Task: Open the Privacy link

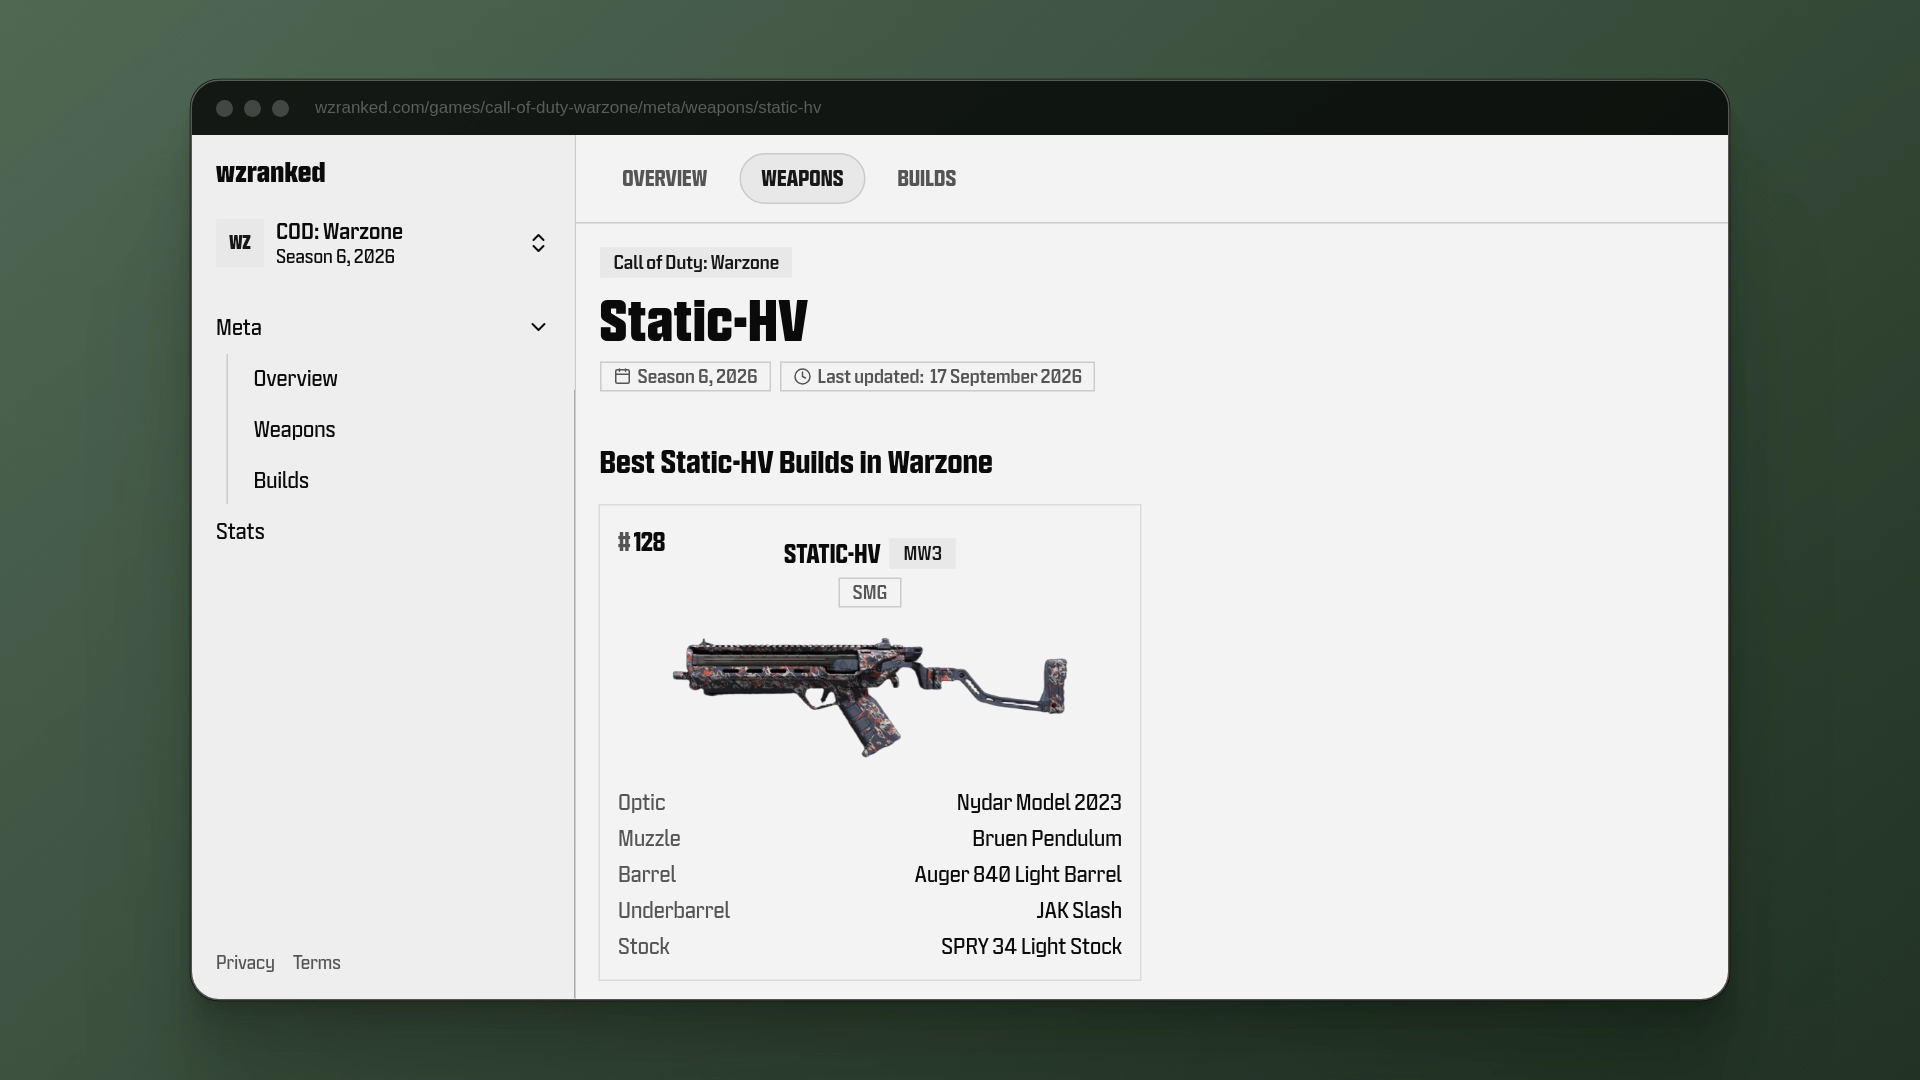Action: [245, 962]
